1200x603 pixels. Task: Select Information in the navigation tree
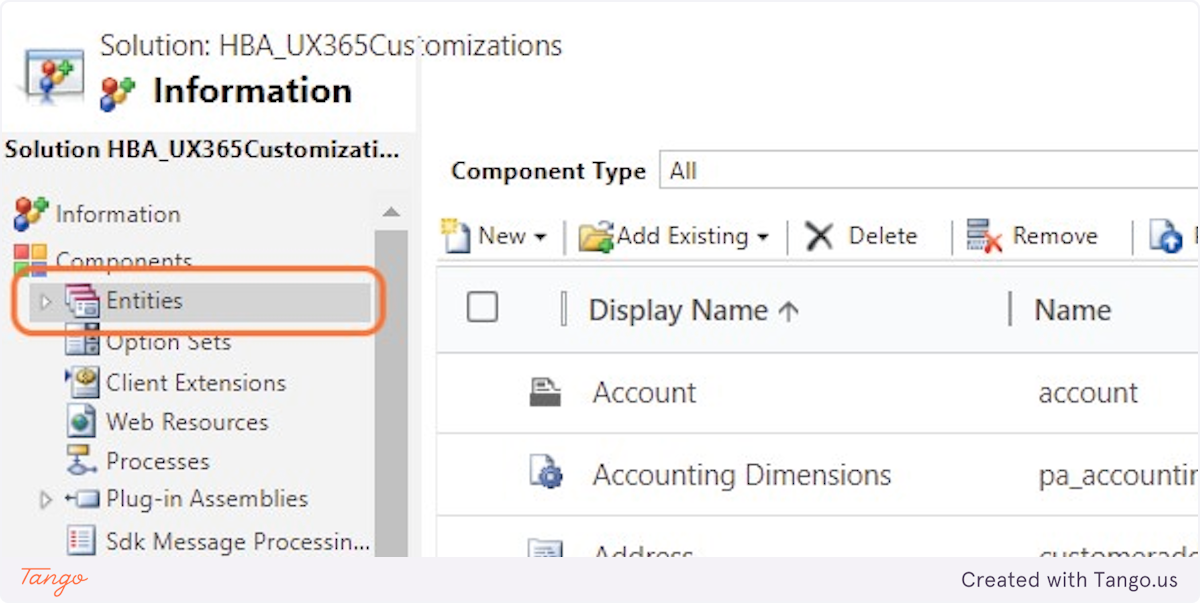[x=118, y=214]
